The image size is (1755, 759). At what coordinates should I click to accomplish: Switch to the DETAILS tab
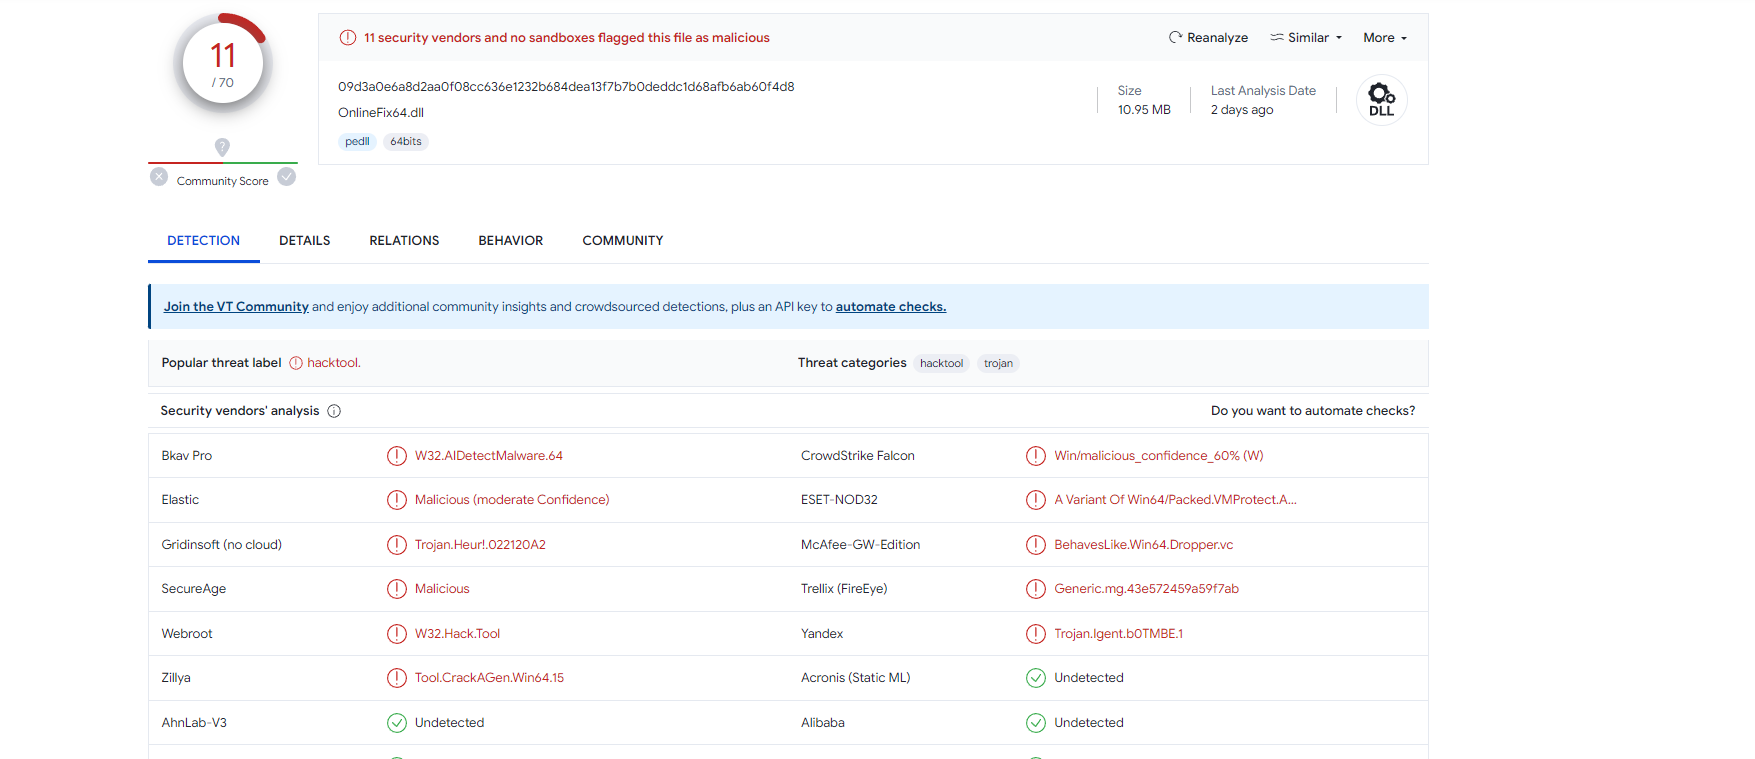point(304,241)
